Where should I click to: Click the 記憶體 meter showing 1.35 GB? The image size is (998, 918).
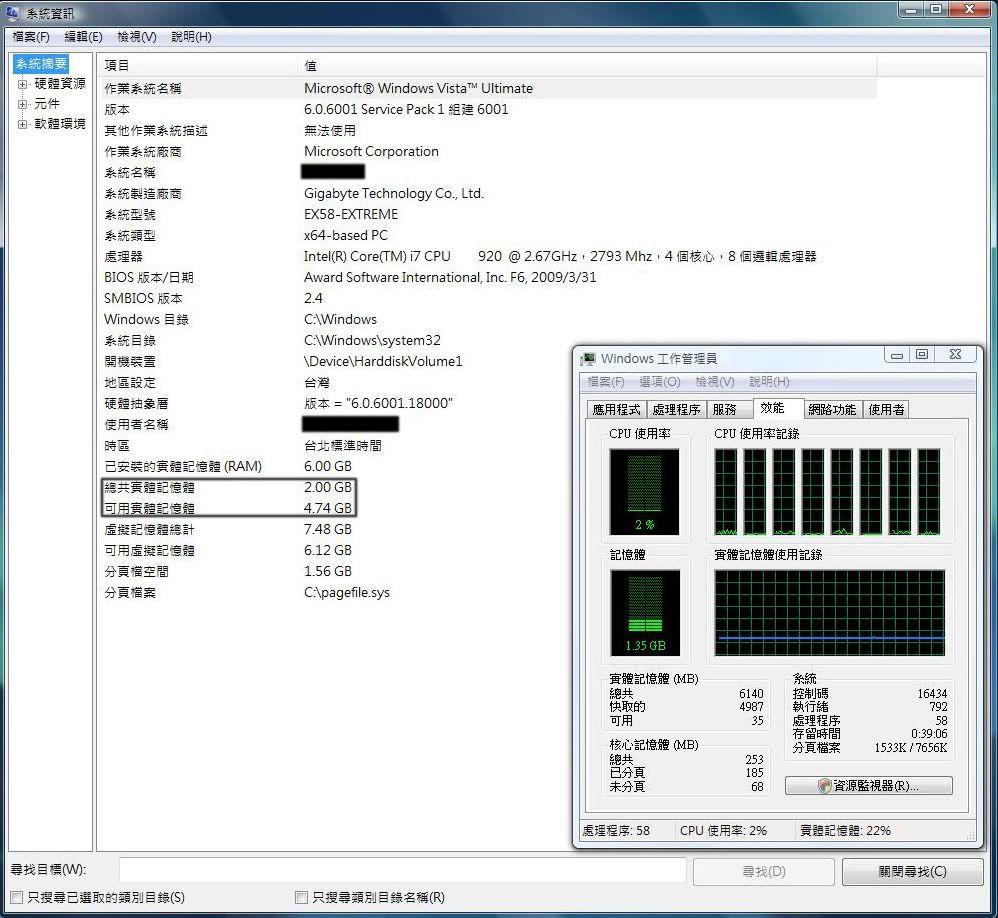pyautogui.click(x=645, y=612)
